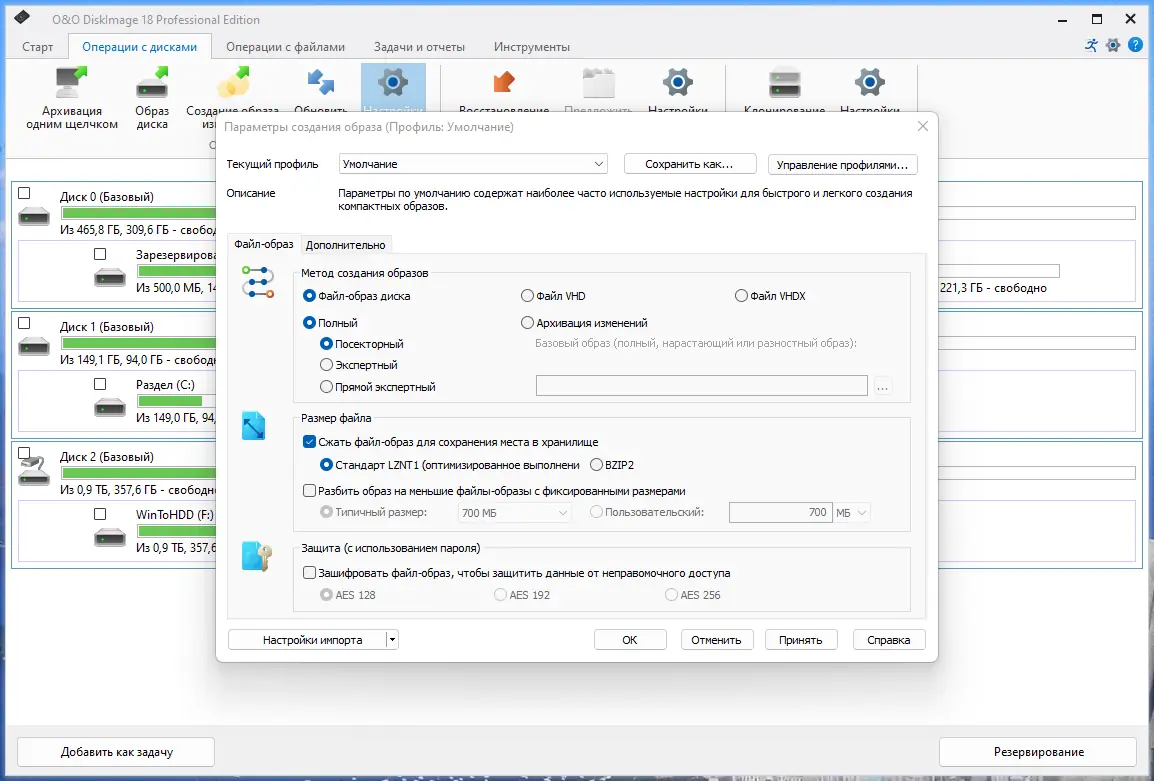Tick the Disk 1 checkbox
Image resolution: width=1154 pixels, height=781 pixels.
24,322
